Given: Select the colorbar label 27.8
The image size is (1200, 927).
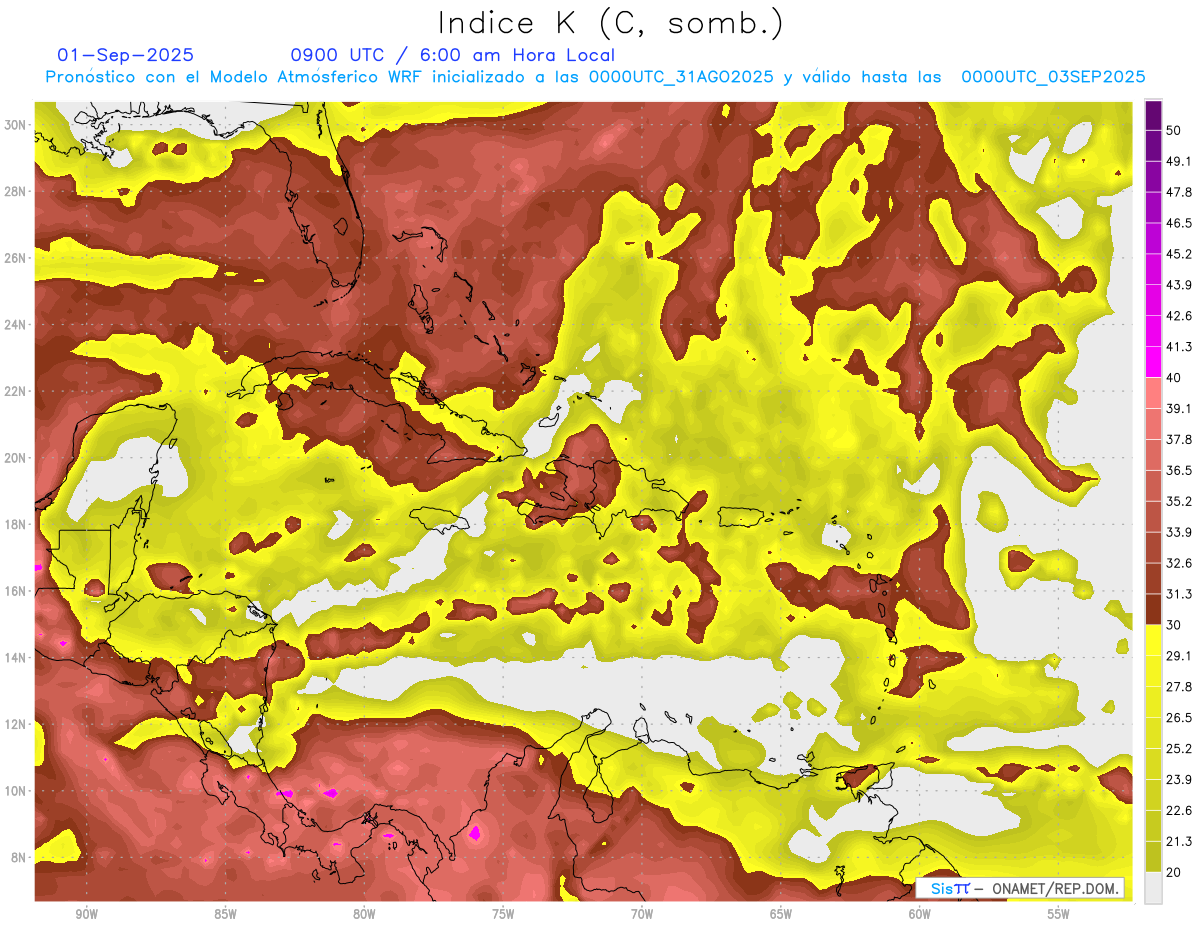Looking at the screenshot, I should pyautogui.click(x=1179, y=687).
